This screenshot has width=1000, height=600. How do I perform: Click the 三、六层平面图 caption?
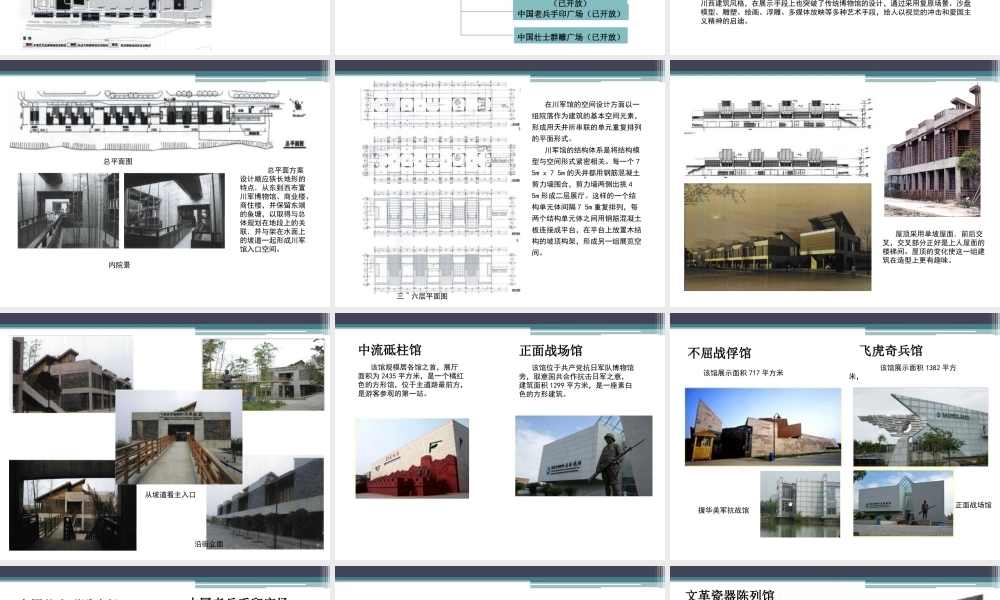coord(422,296)
